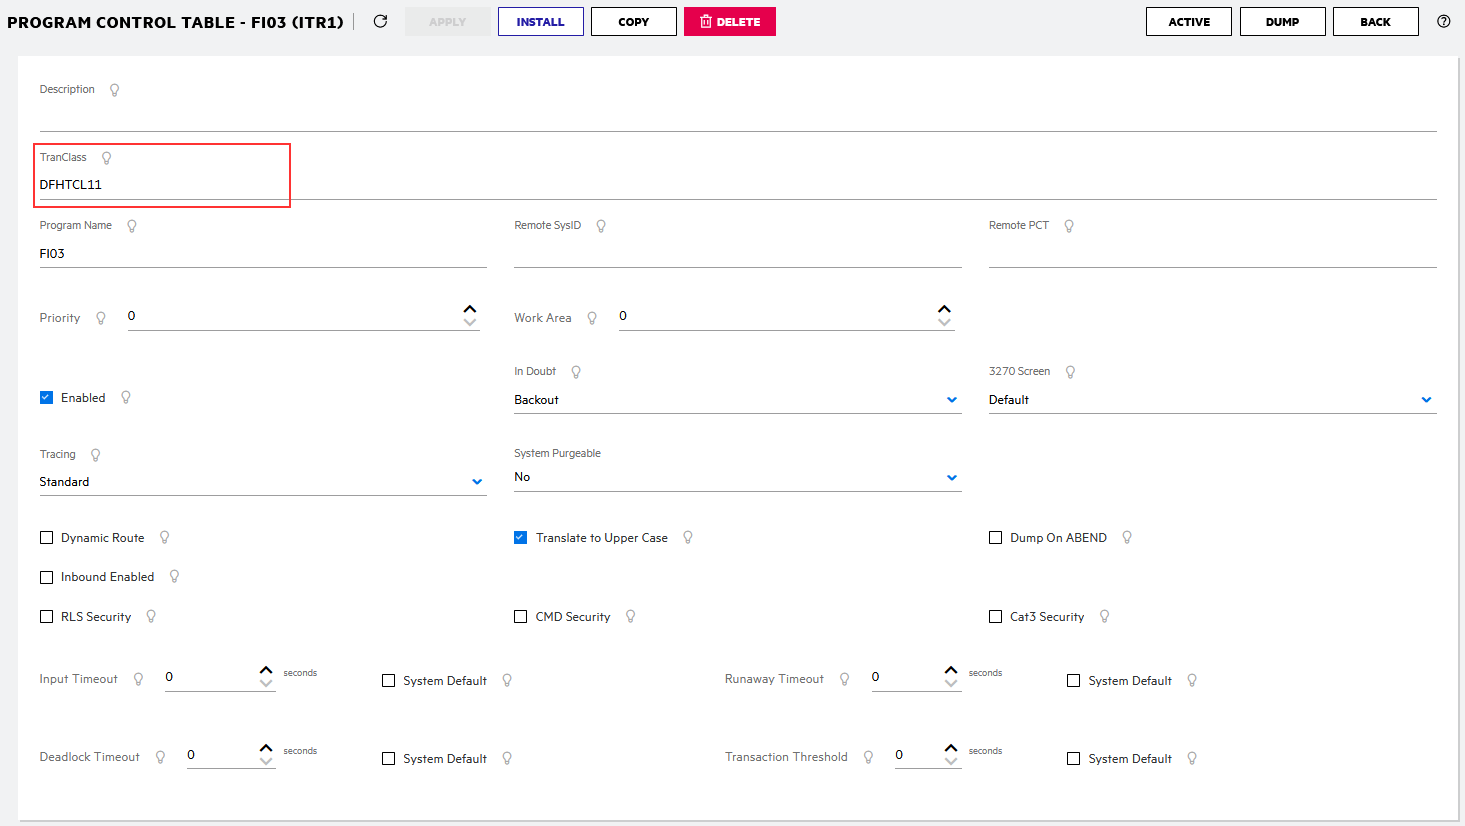
Task: Show the Program Name hint lightbulb
Action: (x=132, y=226)
